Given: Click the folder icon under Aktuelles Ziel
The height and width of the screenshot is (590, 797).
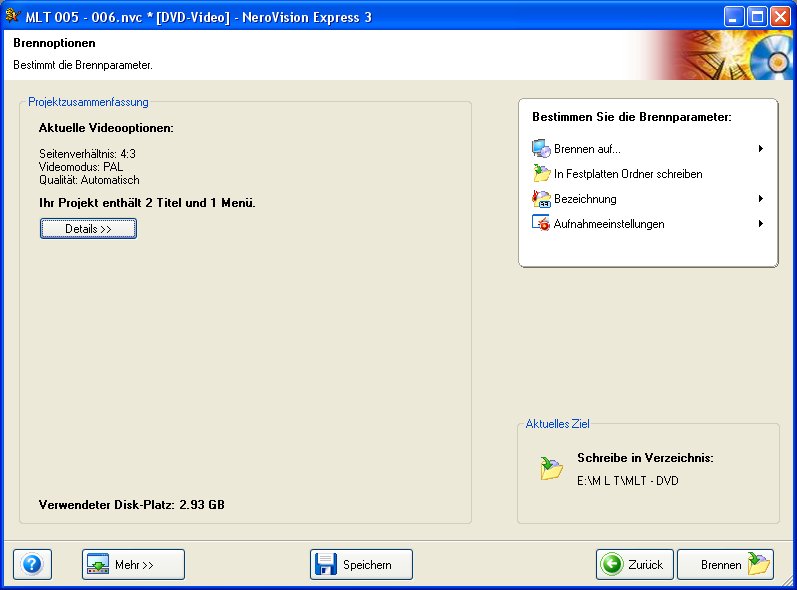Looking at the screenshot, I should 551,468.
